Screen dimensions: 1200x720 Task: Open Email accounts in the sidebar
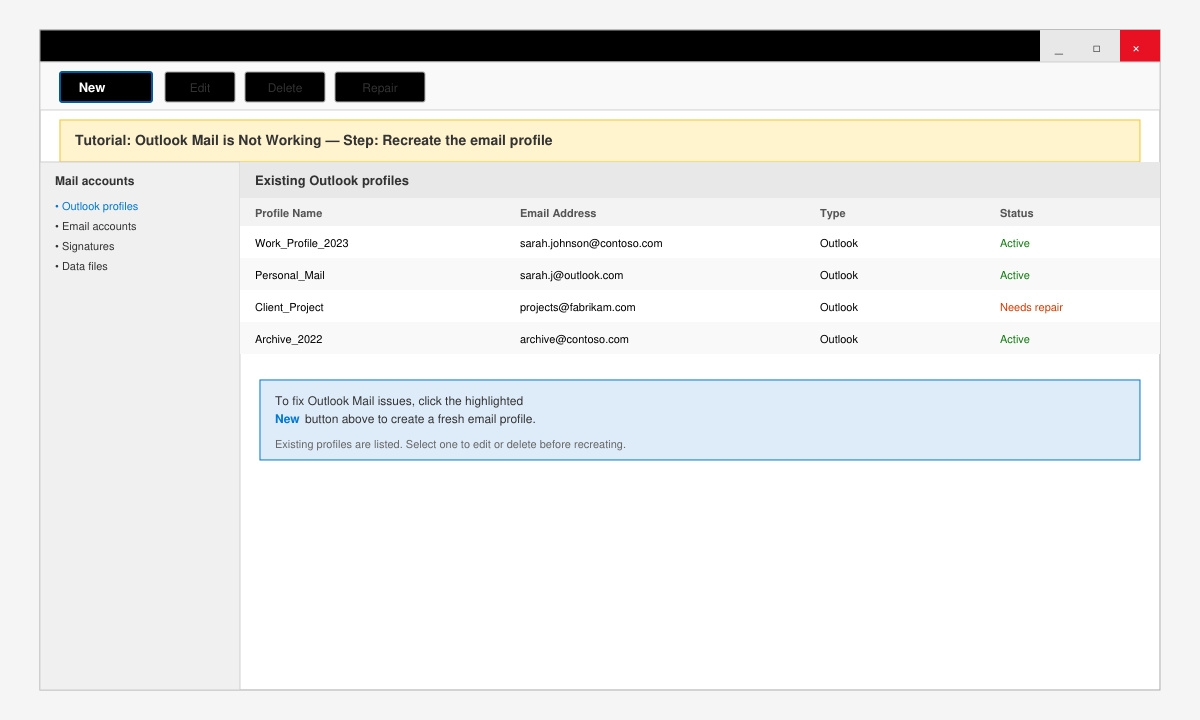[96, 226]
